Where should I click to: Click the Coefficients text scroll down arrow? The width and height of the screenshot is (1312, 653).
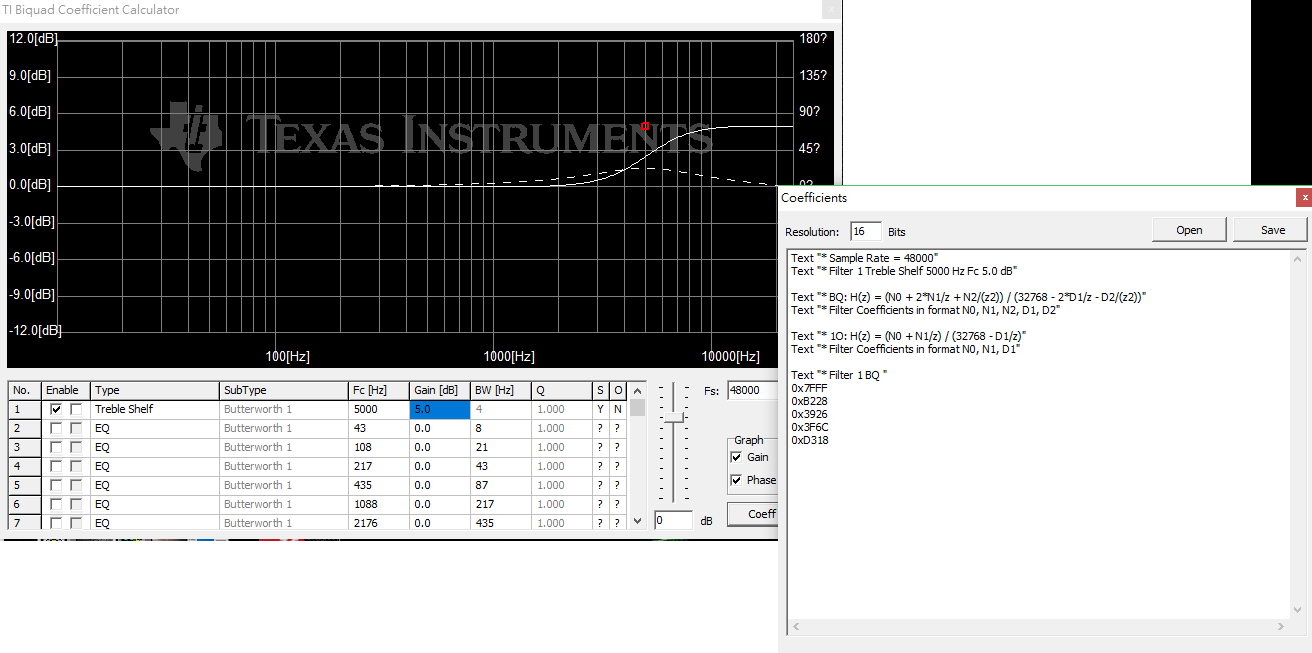(1298, 609)
